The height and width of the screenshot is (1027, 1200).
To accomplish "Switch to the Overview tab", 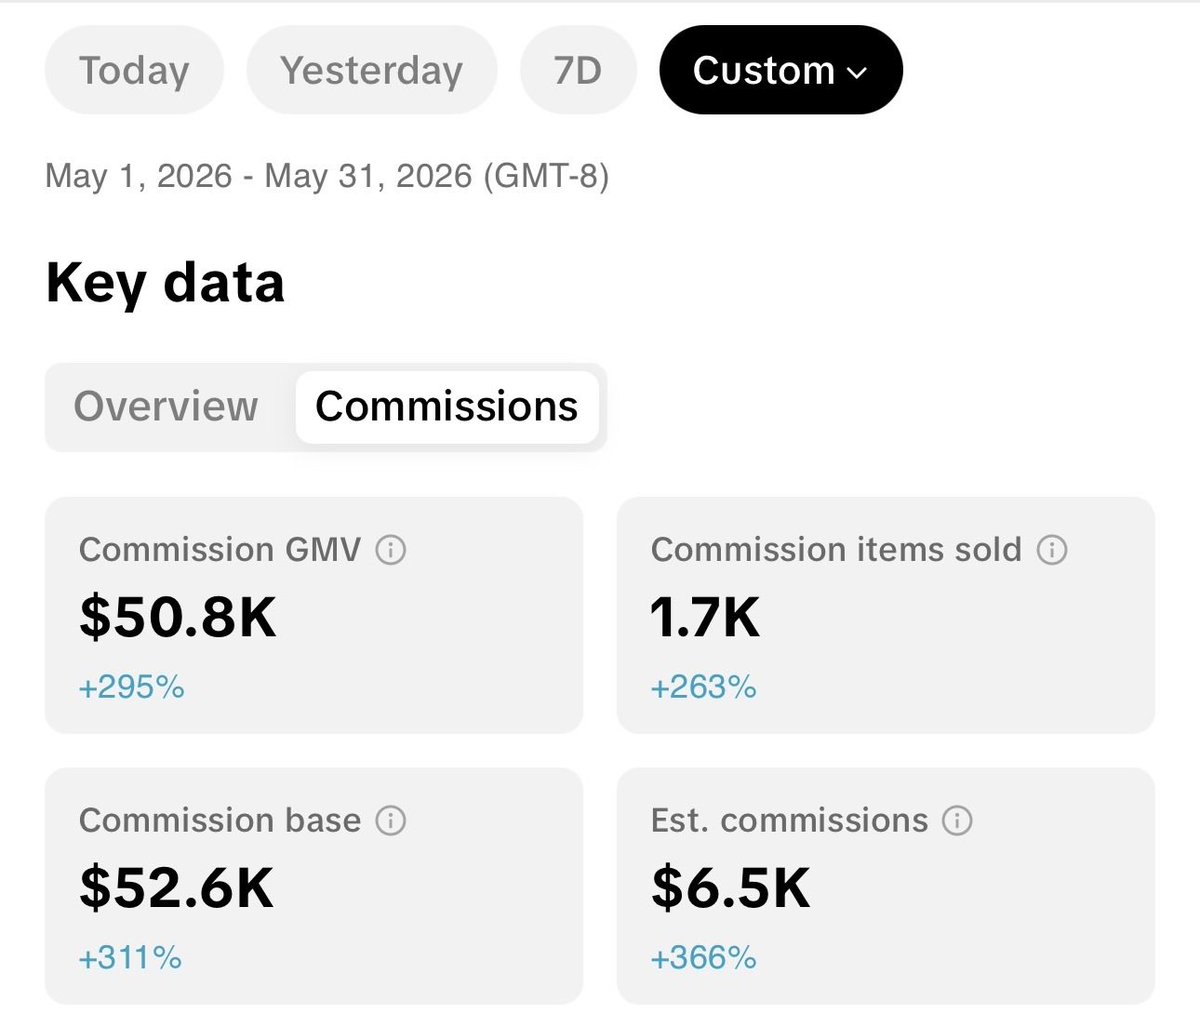I will (166, 407).
